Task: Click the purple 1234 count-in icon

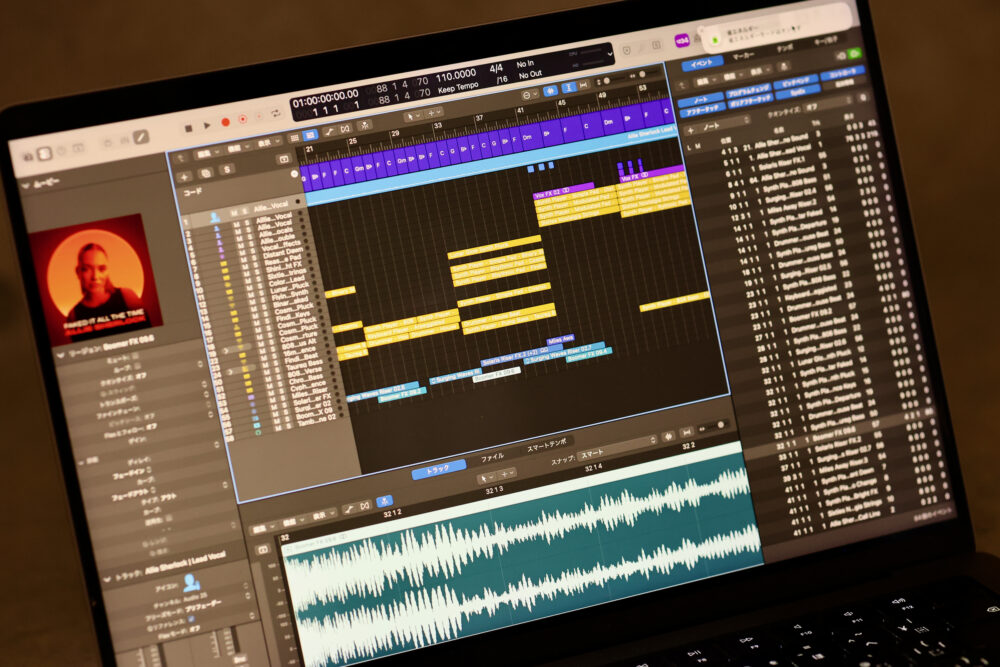Action: (x=682, y=41)
